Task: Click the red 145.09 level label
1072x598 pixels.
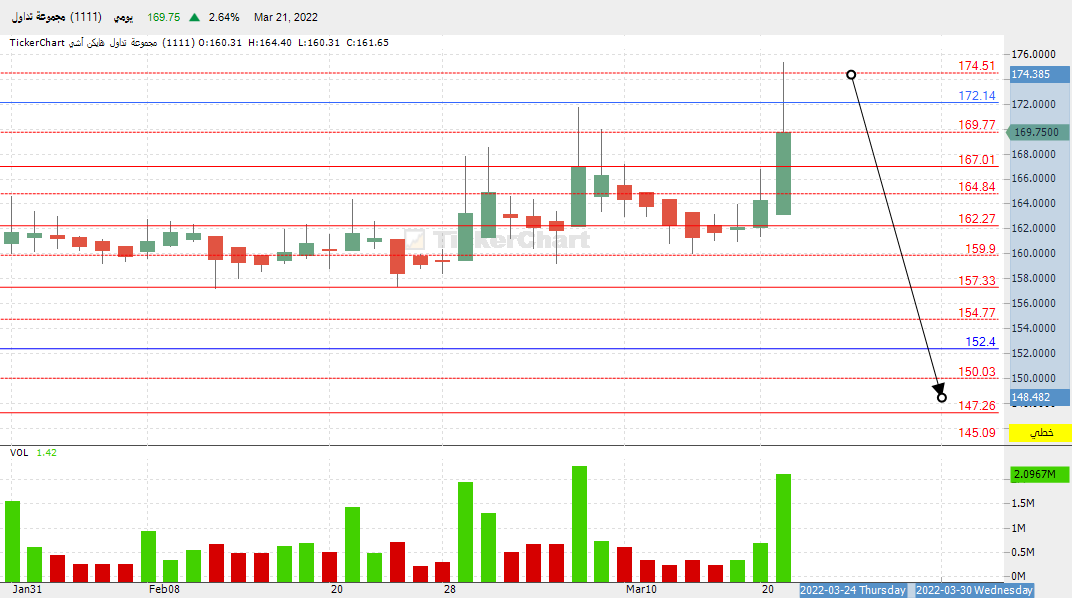Action: click(x=977, y=432)
